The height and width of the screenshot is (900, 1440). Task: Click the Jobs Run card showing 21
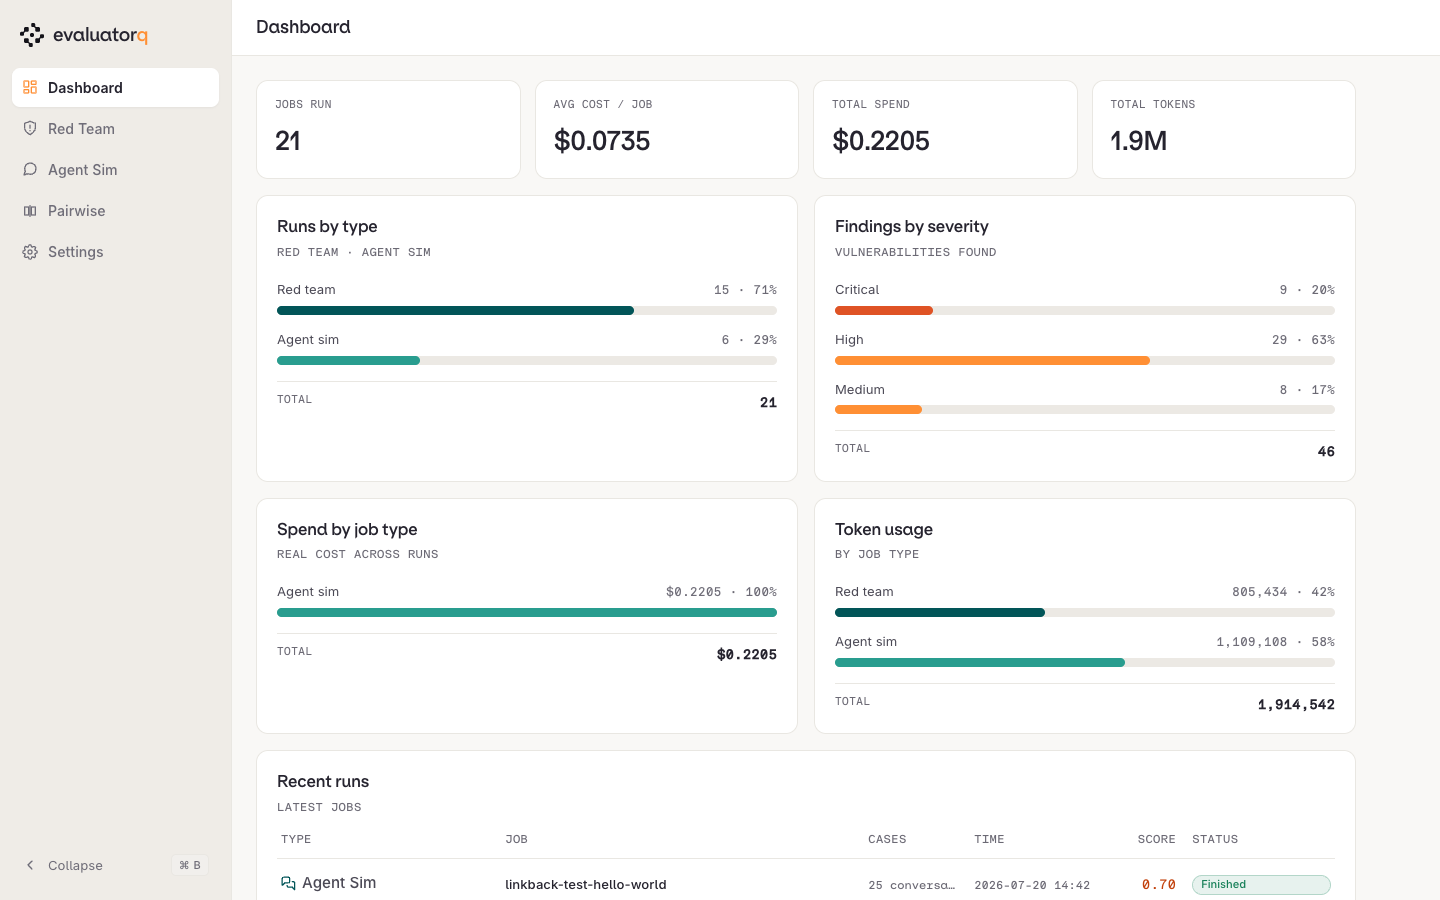[x=388, y=129]
